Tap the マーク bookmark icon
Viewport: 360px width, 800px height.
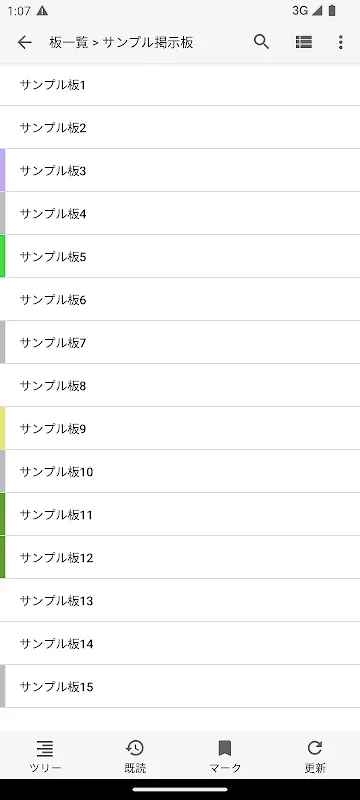(225, 748)
